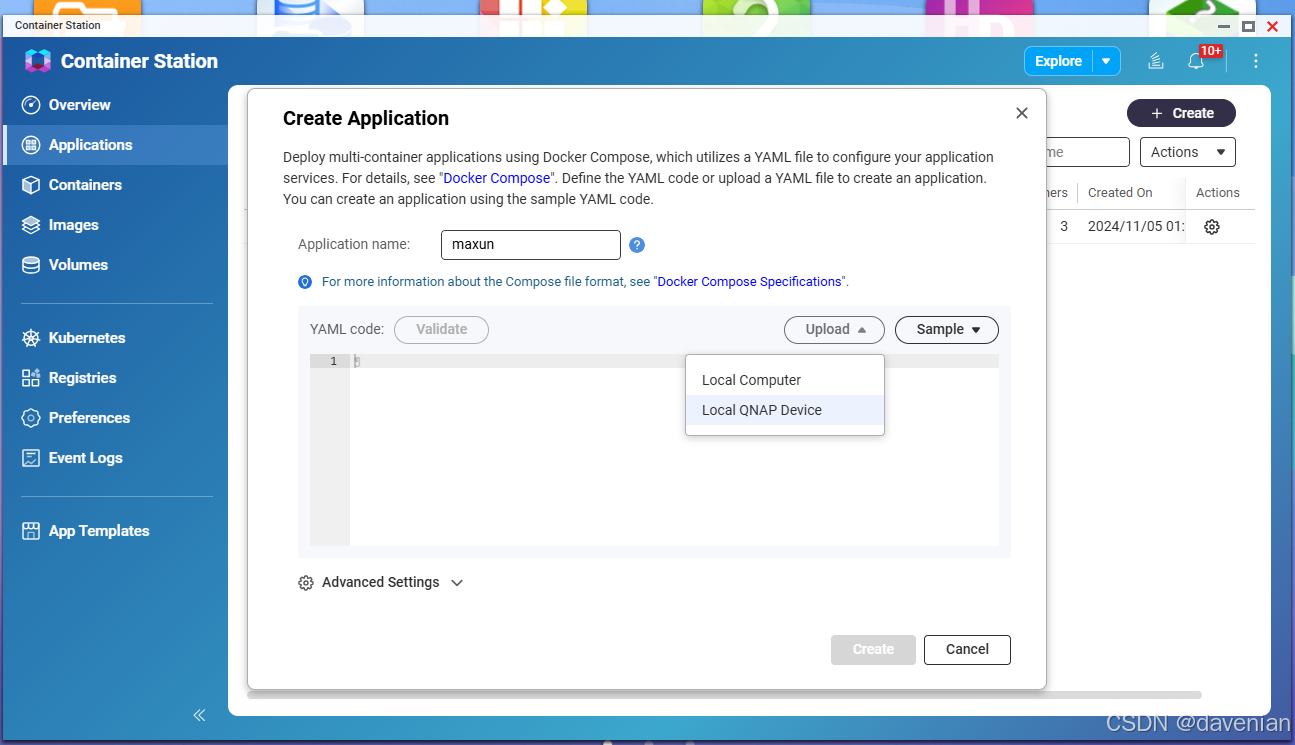Click the search field behind the dialog
The width and height of the screenshot is (1295, 745).
tap(1088, 152)
